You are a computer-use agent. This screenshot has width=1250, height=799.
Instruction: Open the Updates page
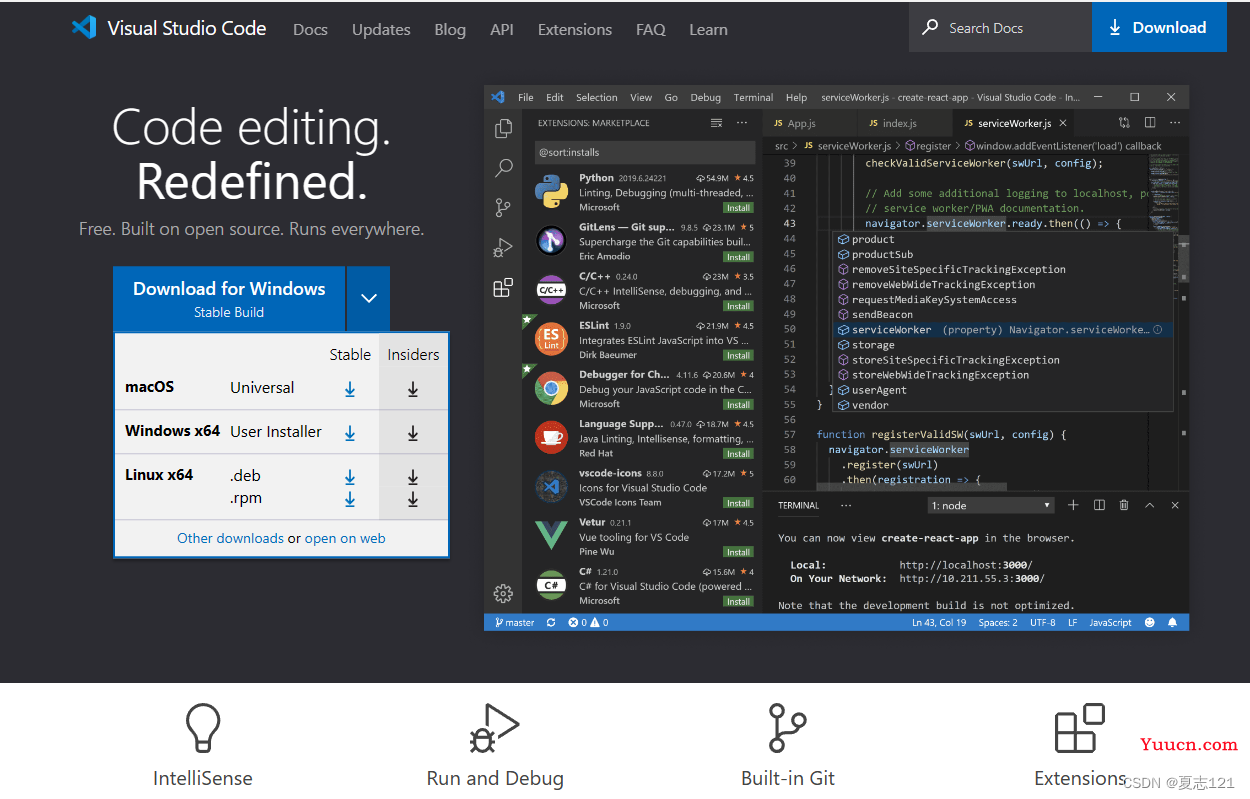click(x=381, y=29)
